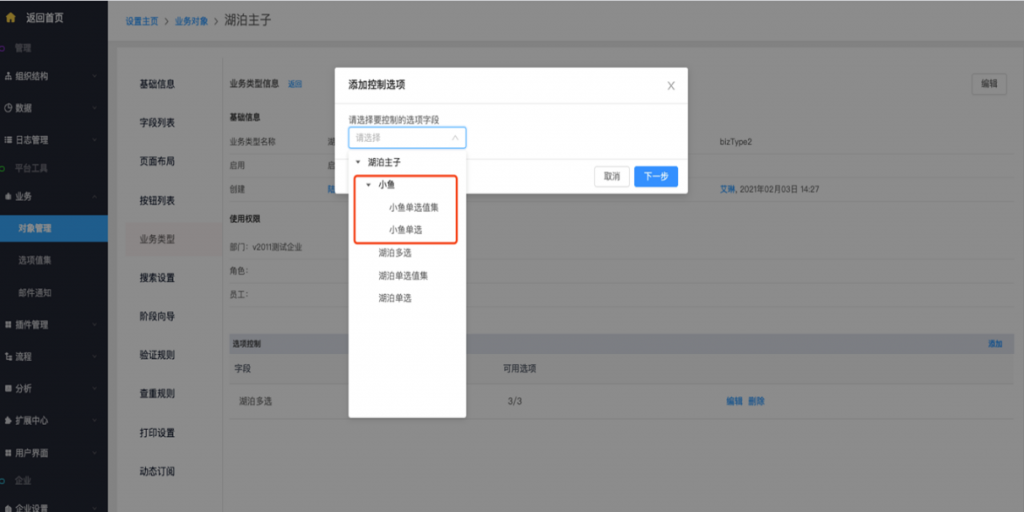Open 字段列表 tab in settings menu
This screenshot has width=1024, height=512.
coord(157,123)
